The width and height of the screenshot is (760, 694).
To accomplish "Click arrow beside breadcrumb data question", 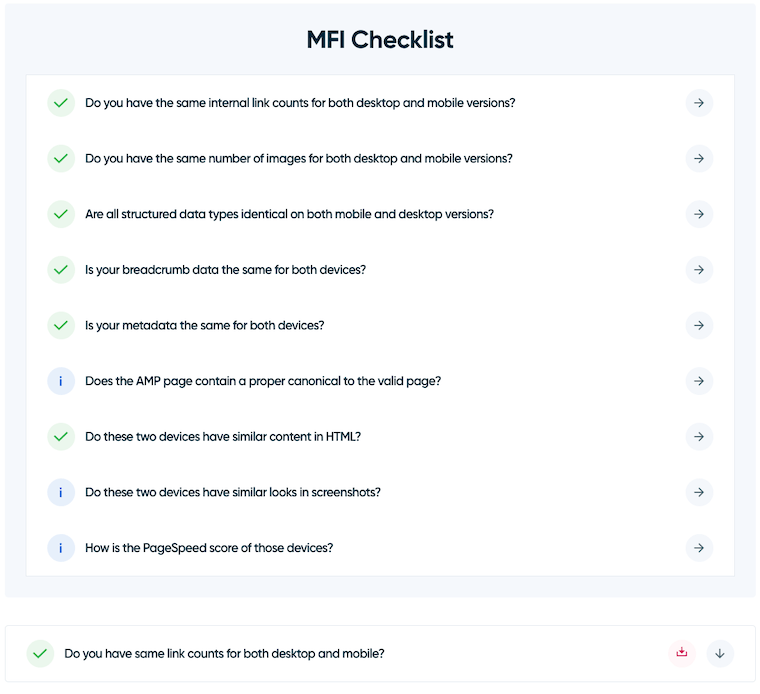I will [699, 270].
